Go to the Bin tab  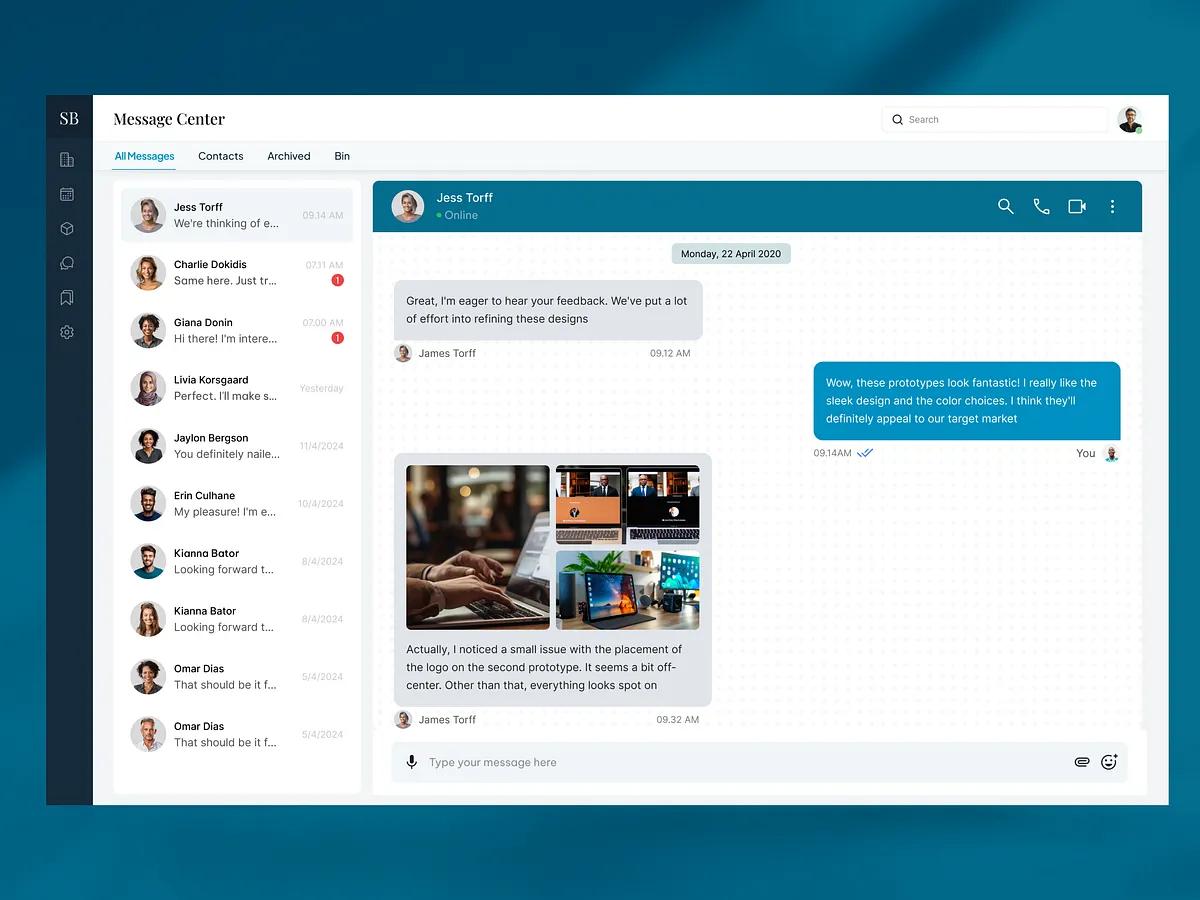[x=342, y=156]
